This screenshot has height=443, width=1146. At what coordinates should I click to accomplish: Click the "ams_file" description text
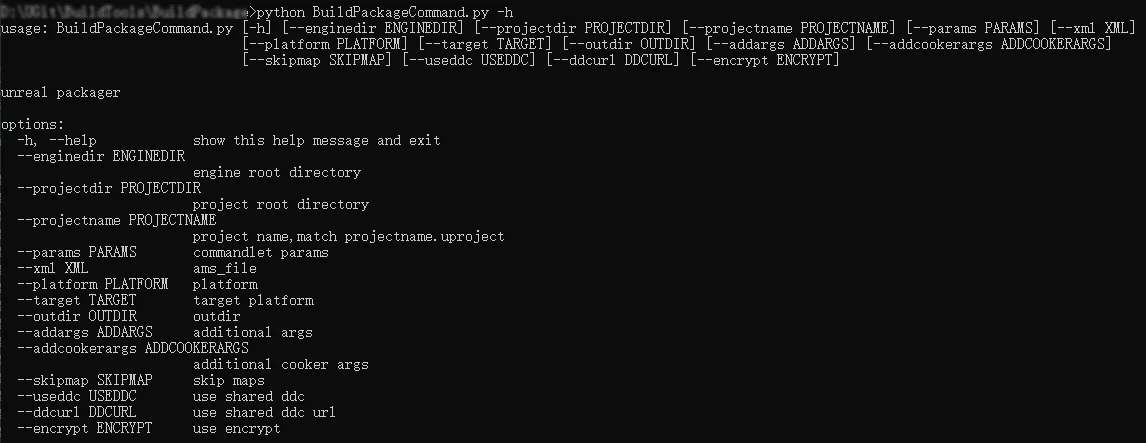click(225, 268)
